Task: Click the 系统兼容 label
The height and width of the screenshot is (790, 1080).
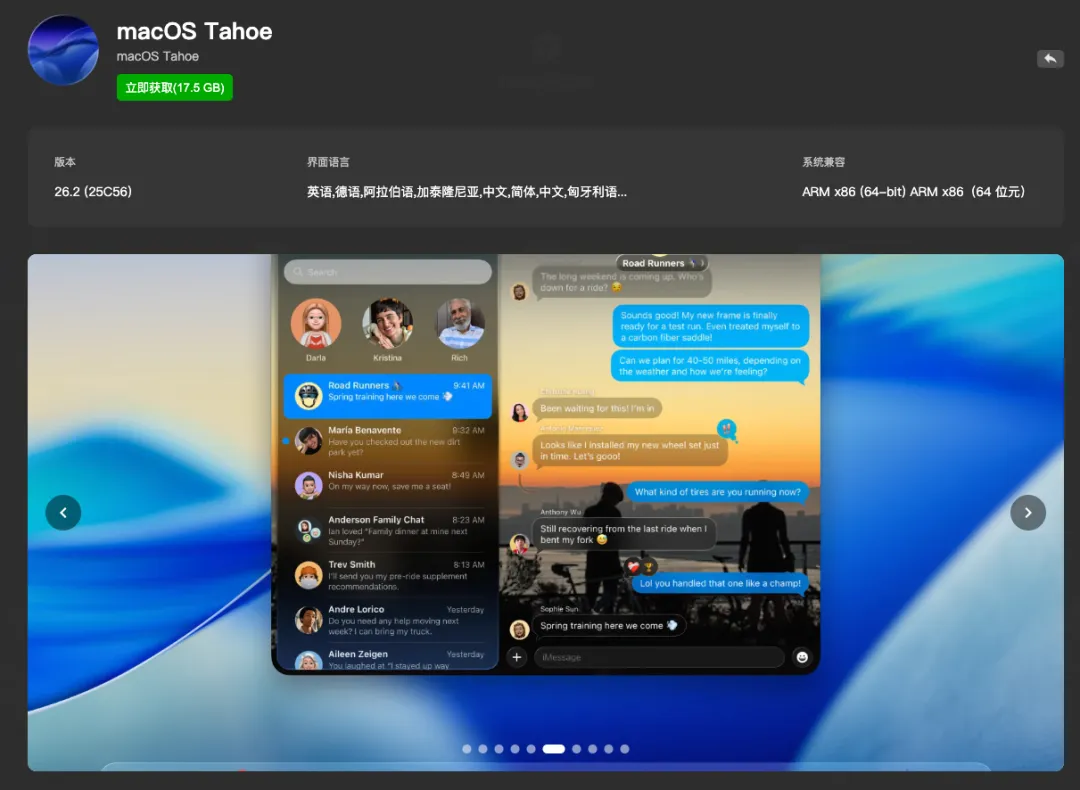Action: (823, 162)
